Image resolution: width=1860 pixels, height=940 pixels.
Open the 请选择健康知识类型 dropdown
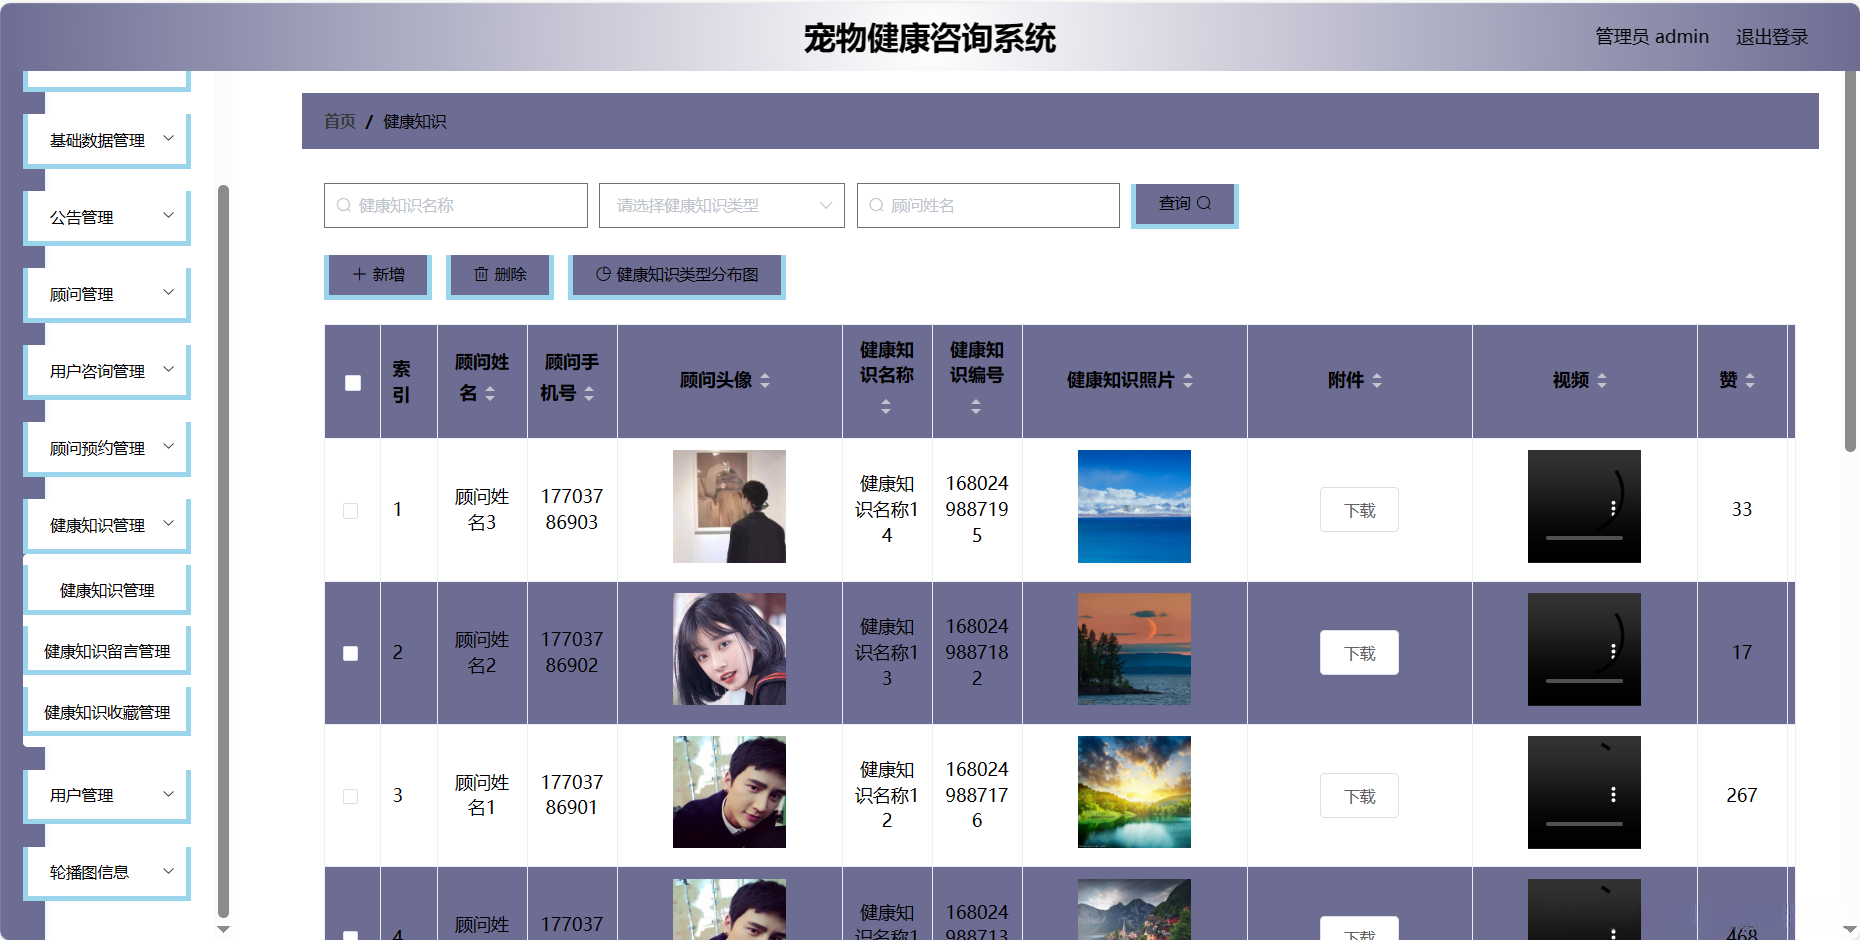pos(720,205)
